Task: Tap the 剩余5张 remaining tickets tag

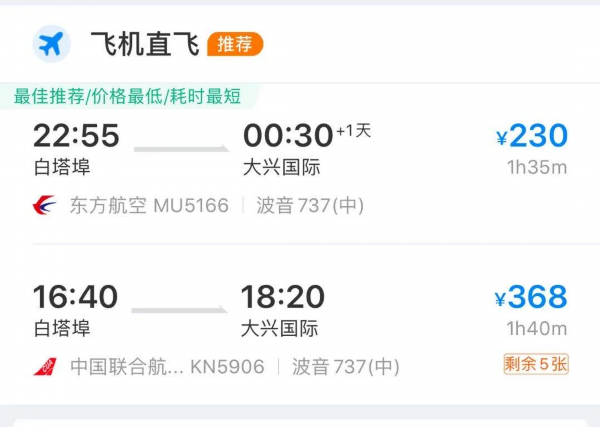Action: pos(536,365)
